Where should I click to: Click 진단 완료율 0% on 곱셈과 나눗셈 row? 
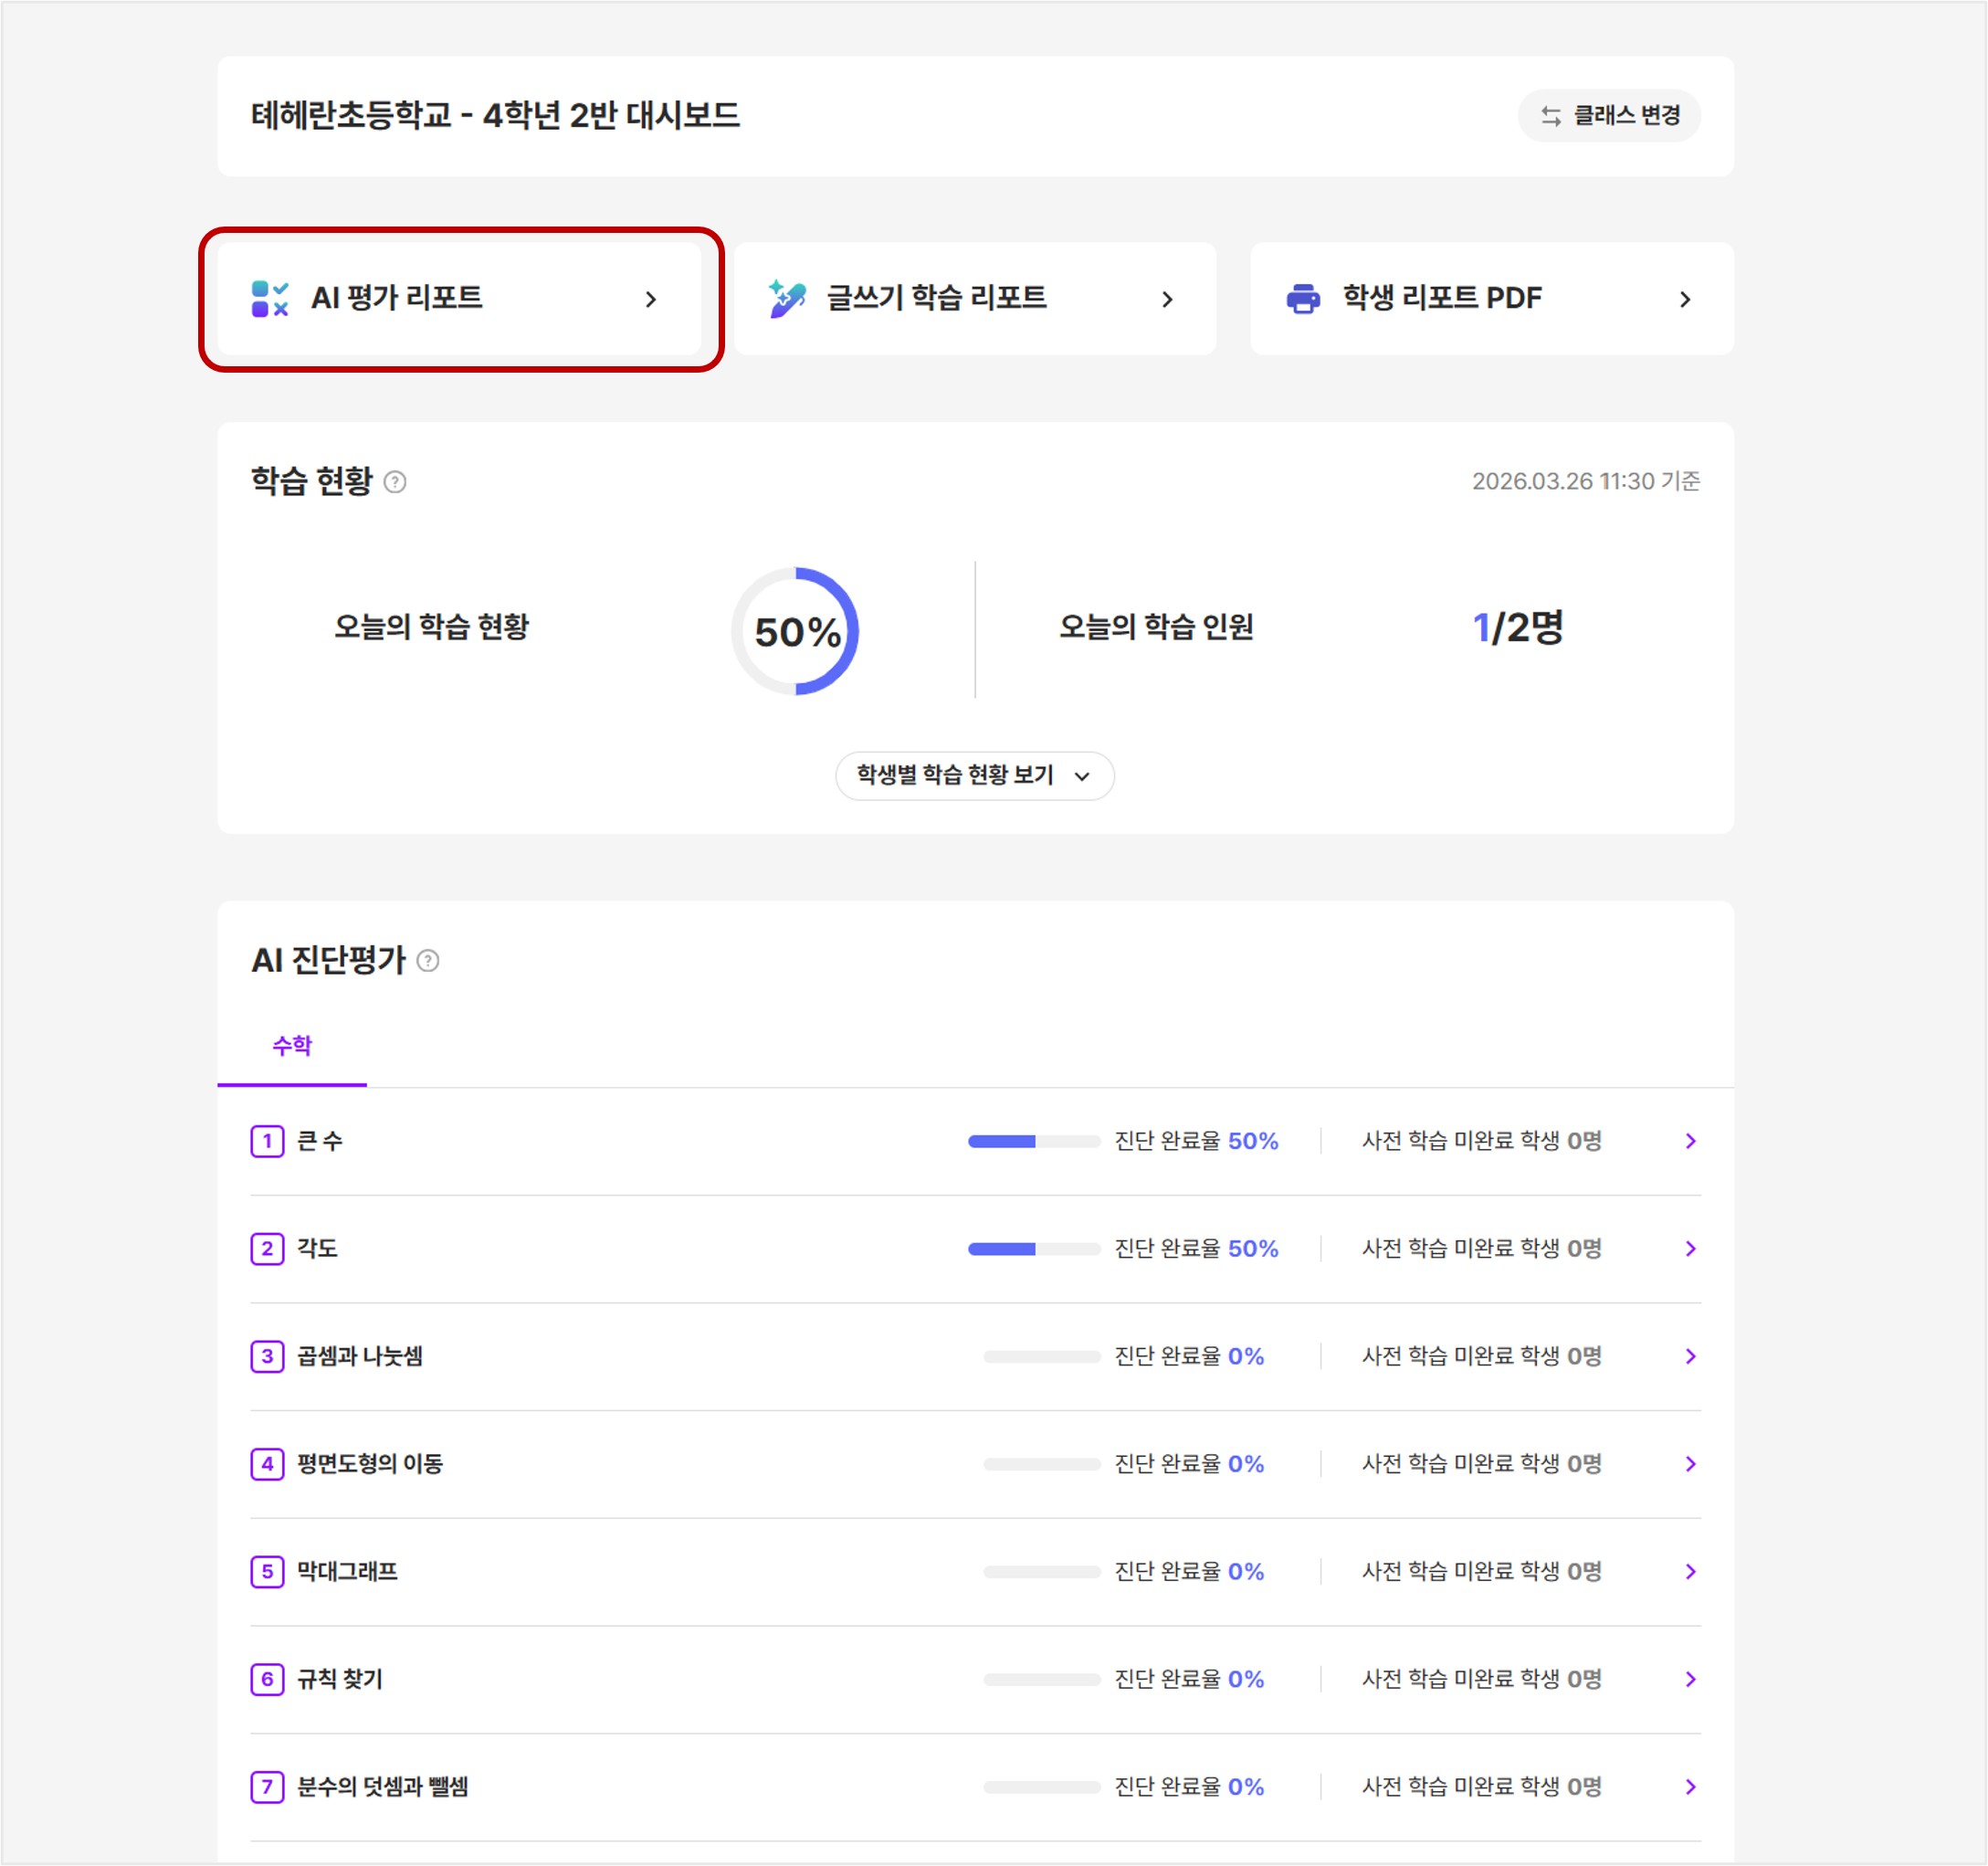(x=1189, y=1357)
